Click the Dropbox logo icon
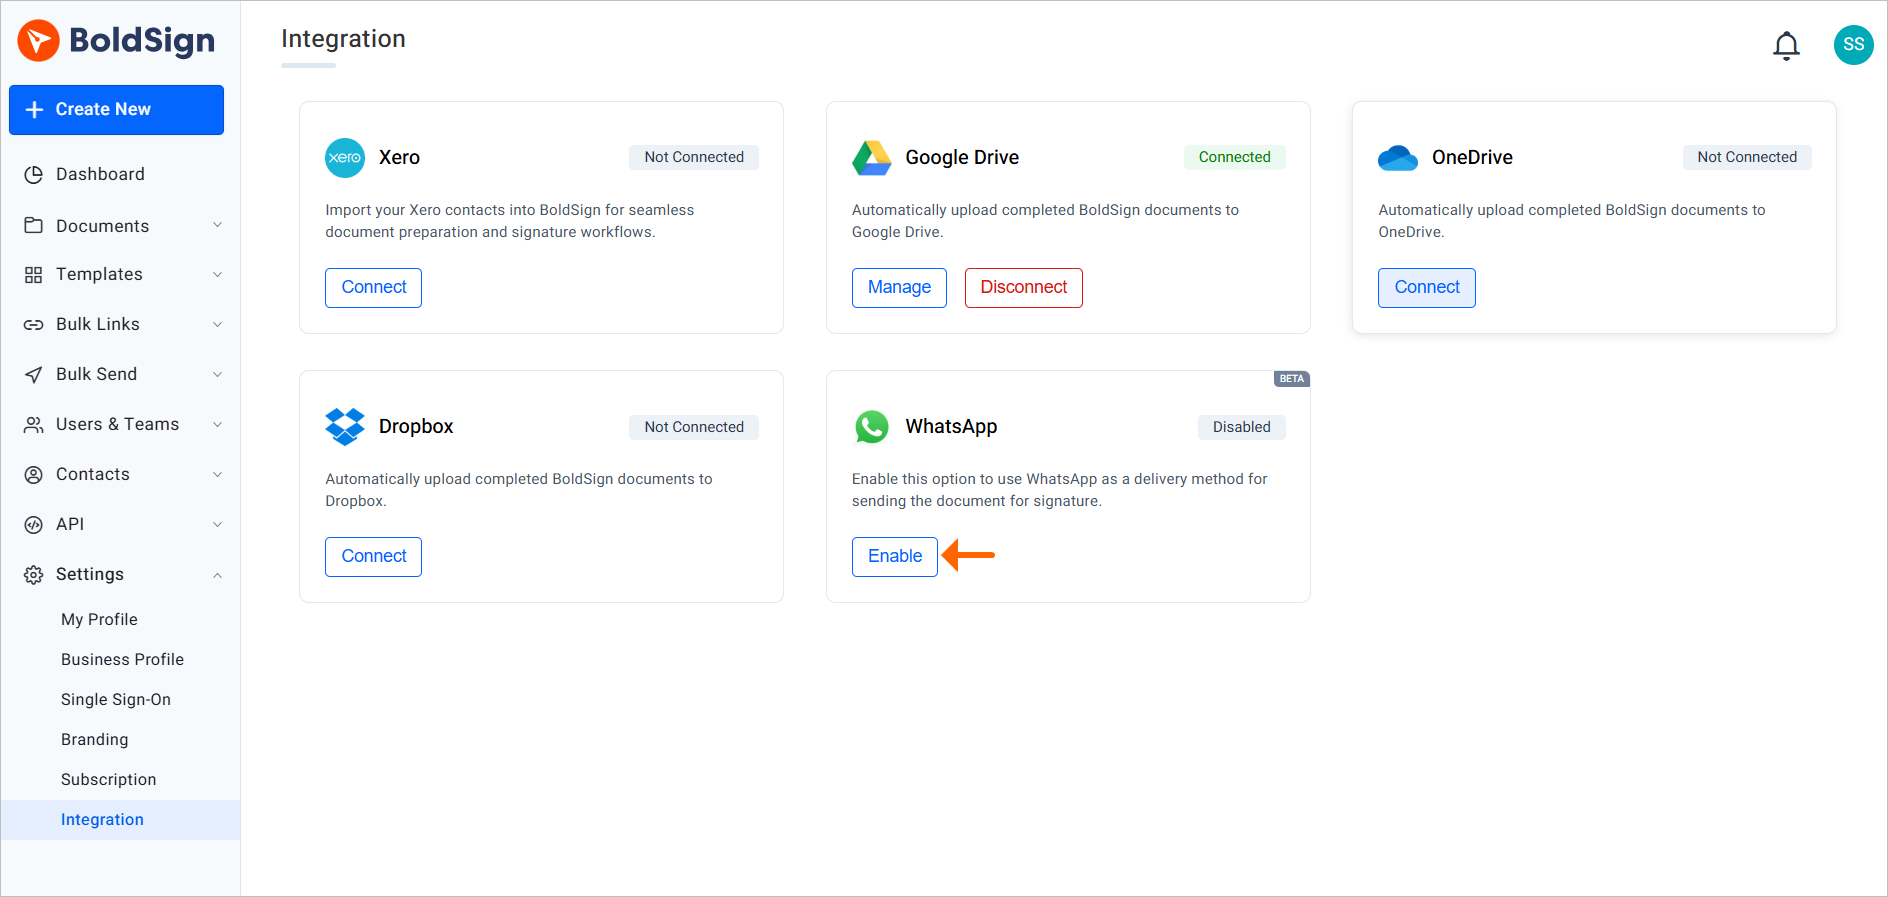This screenshot has height=897, width=1888. coord(345,427)
